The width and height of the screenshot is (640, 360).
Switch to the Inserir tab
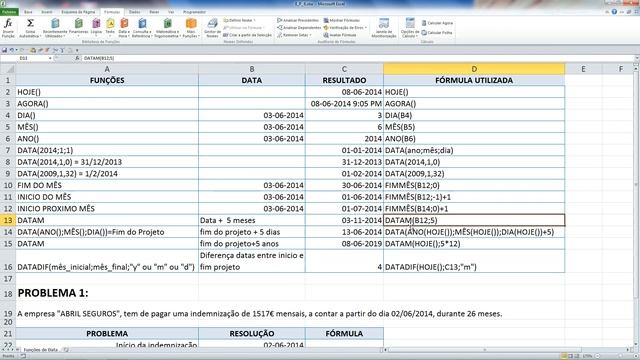click(47, 12)
